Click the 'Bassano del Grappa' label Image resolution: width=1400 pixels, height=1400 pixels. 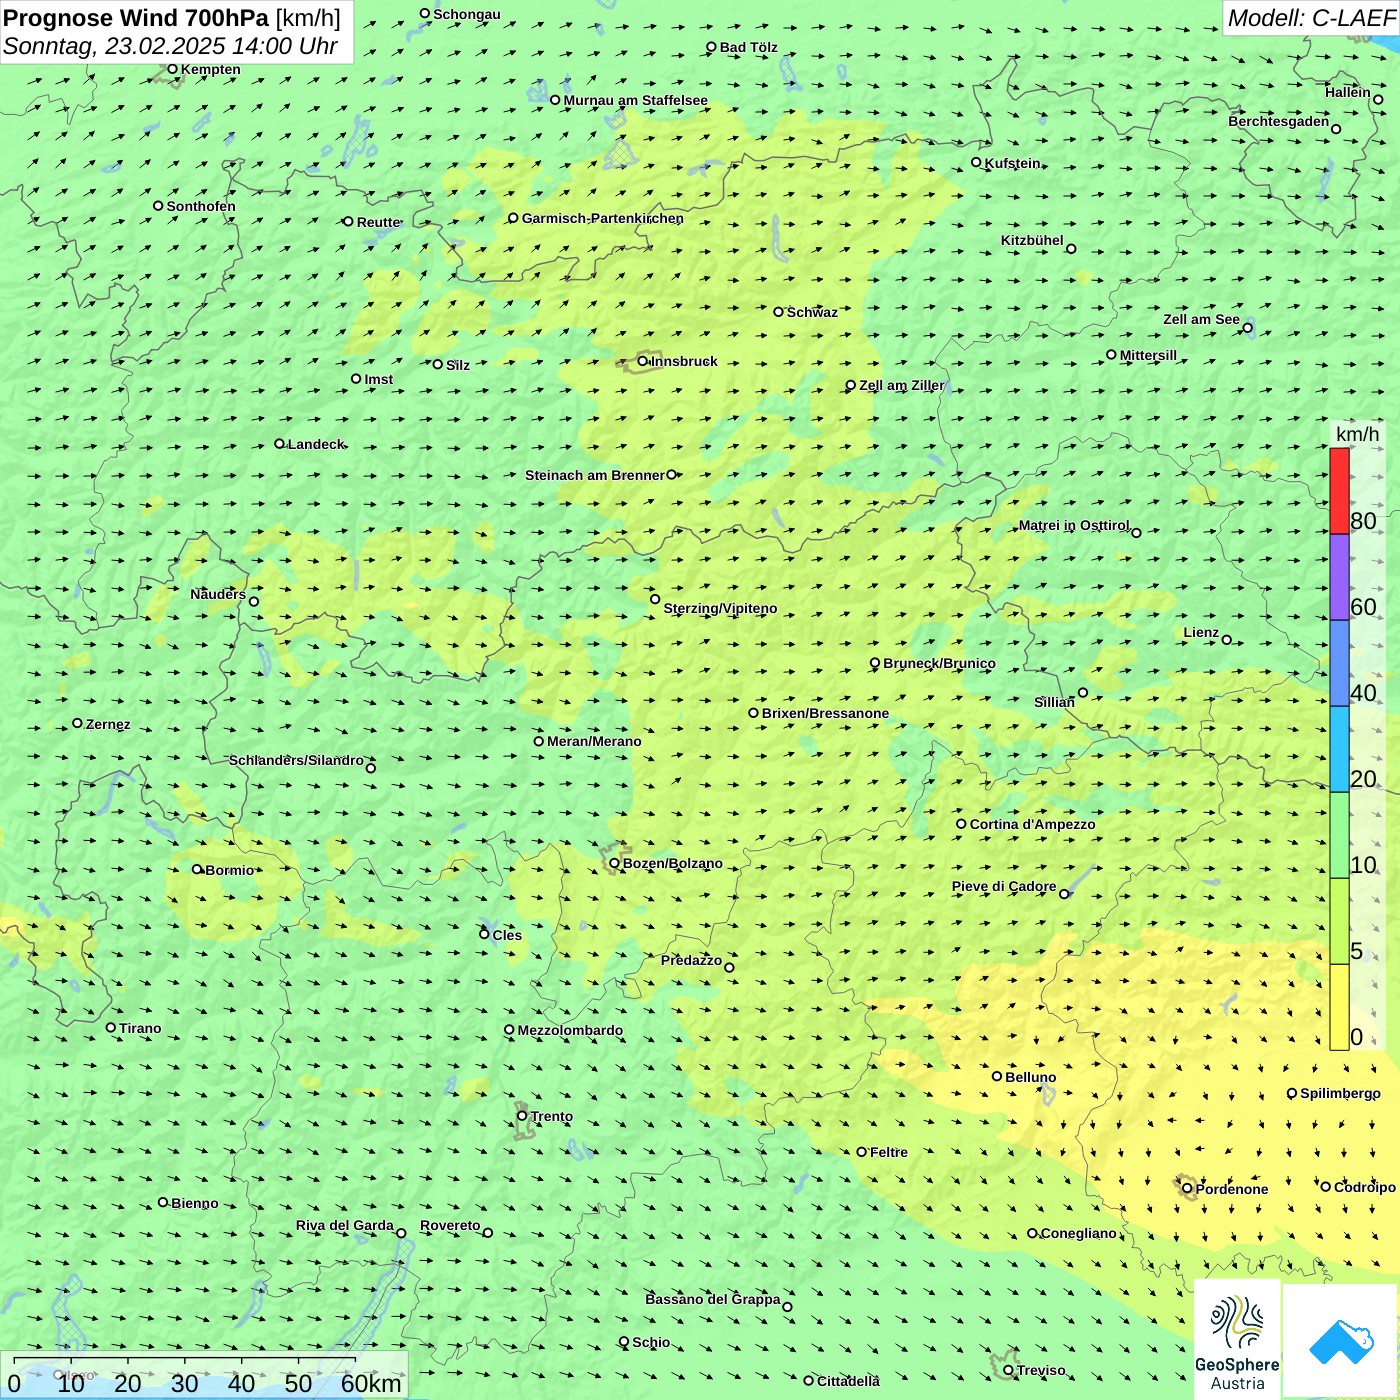(x=712, y=1299)
